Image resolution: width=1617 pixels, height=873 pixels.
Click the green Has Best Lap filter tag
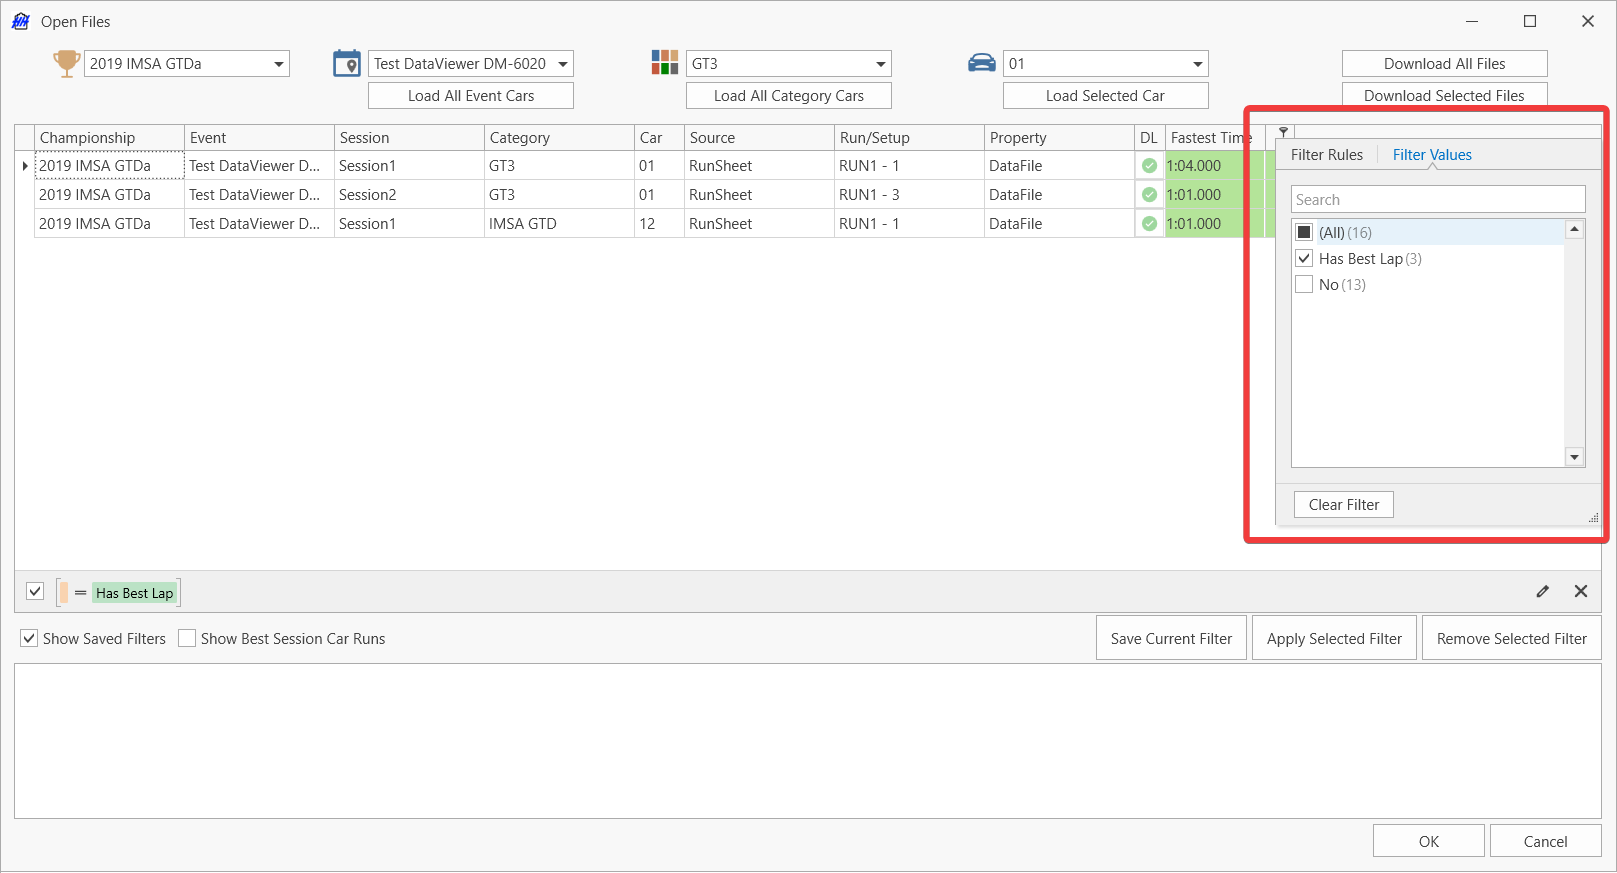coord(134,593)
